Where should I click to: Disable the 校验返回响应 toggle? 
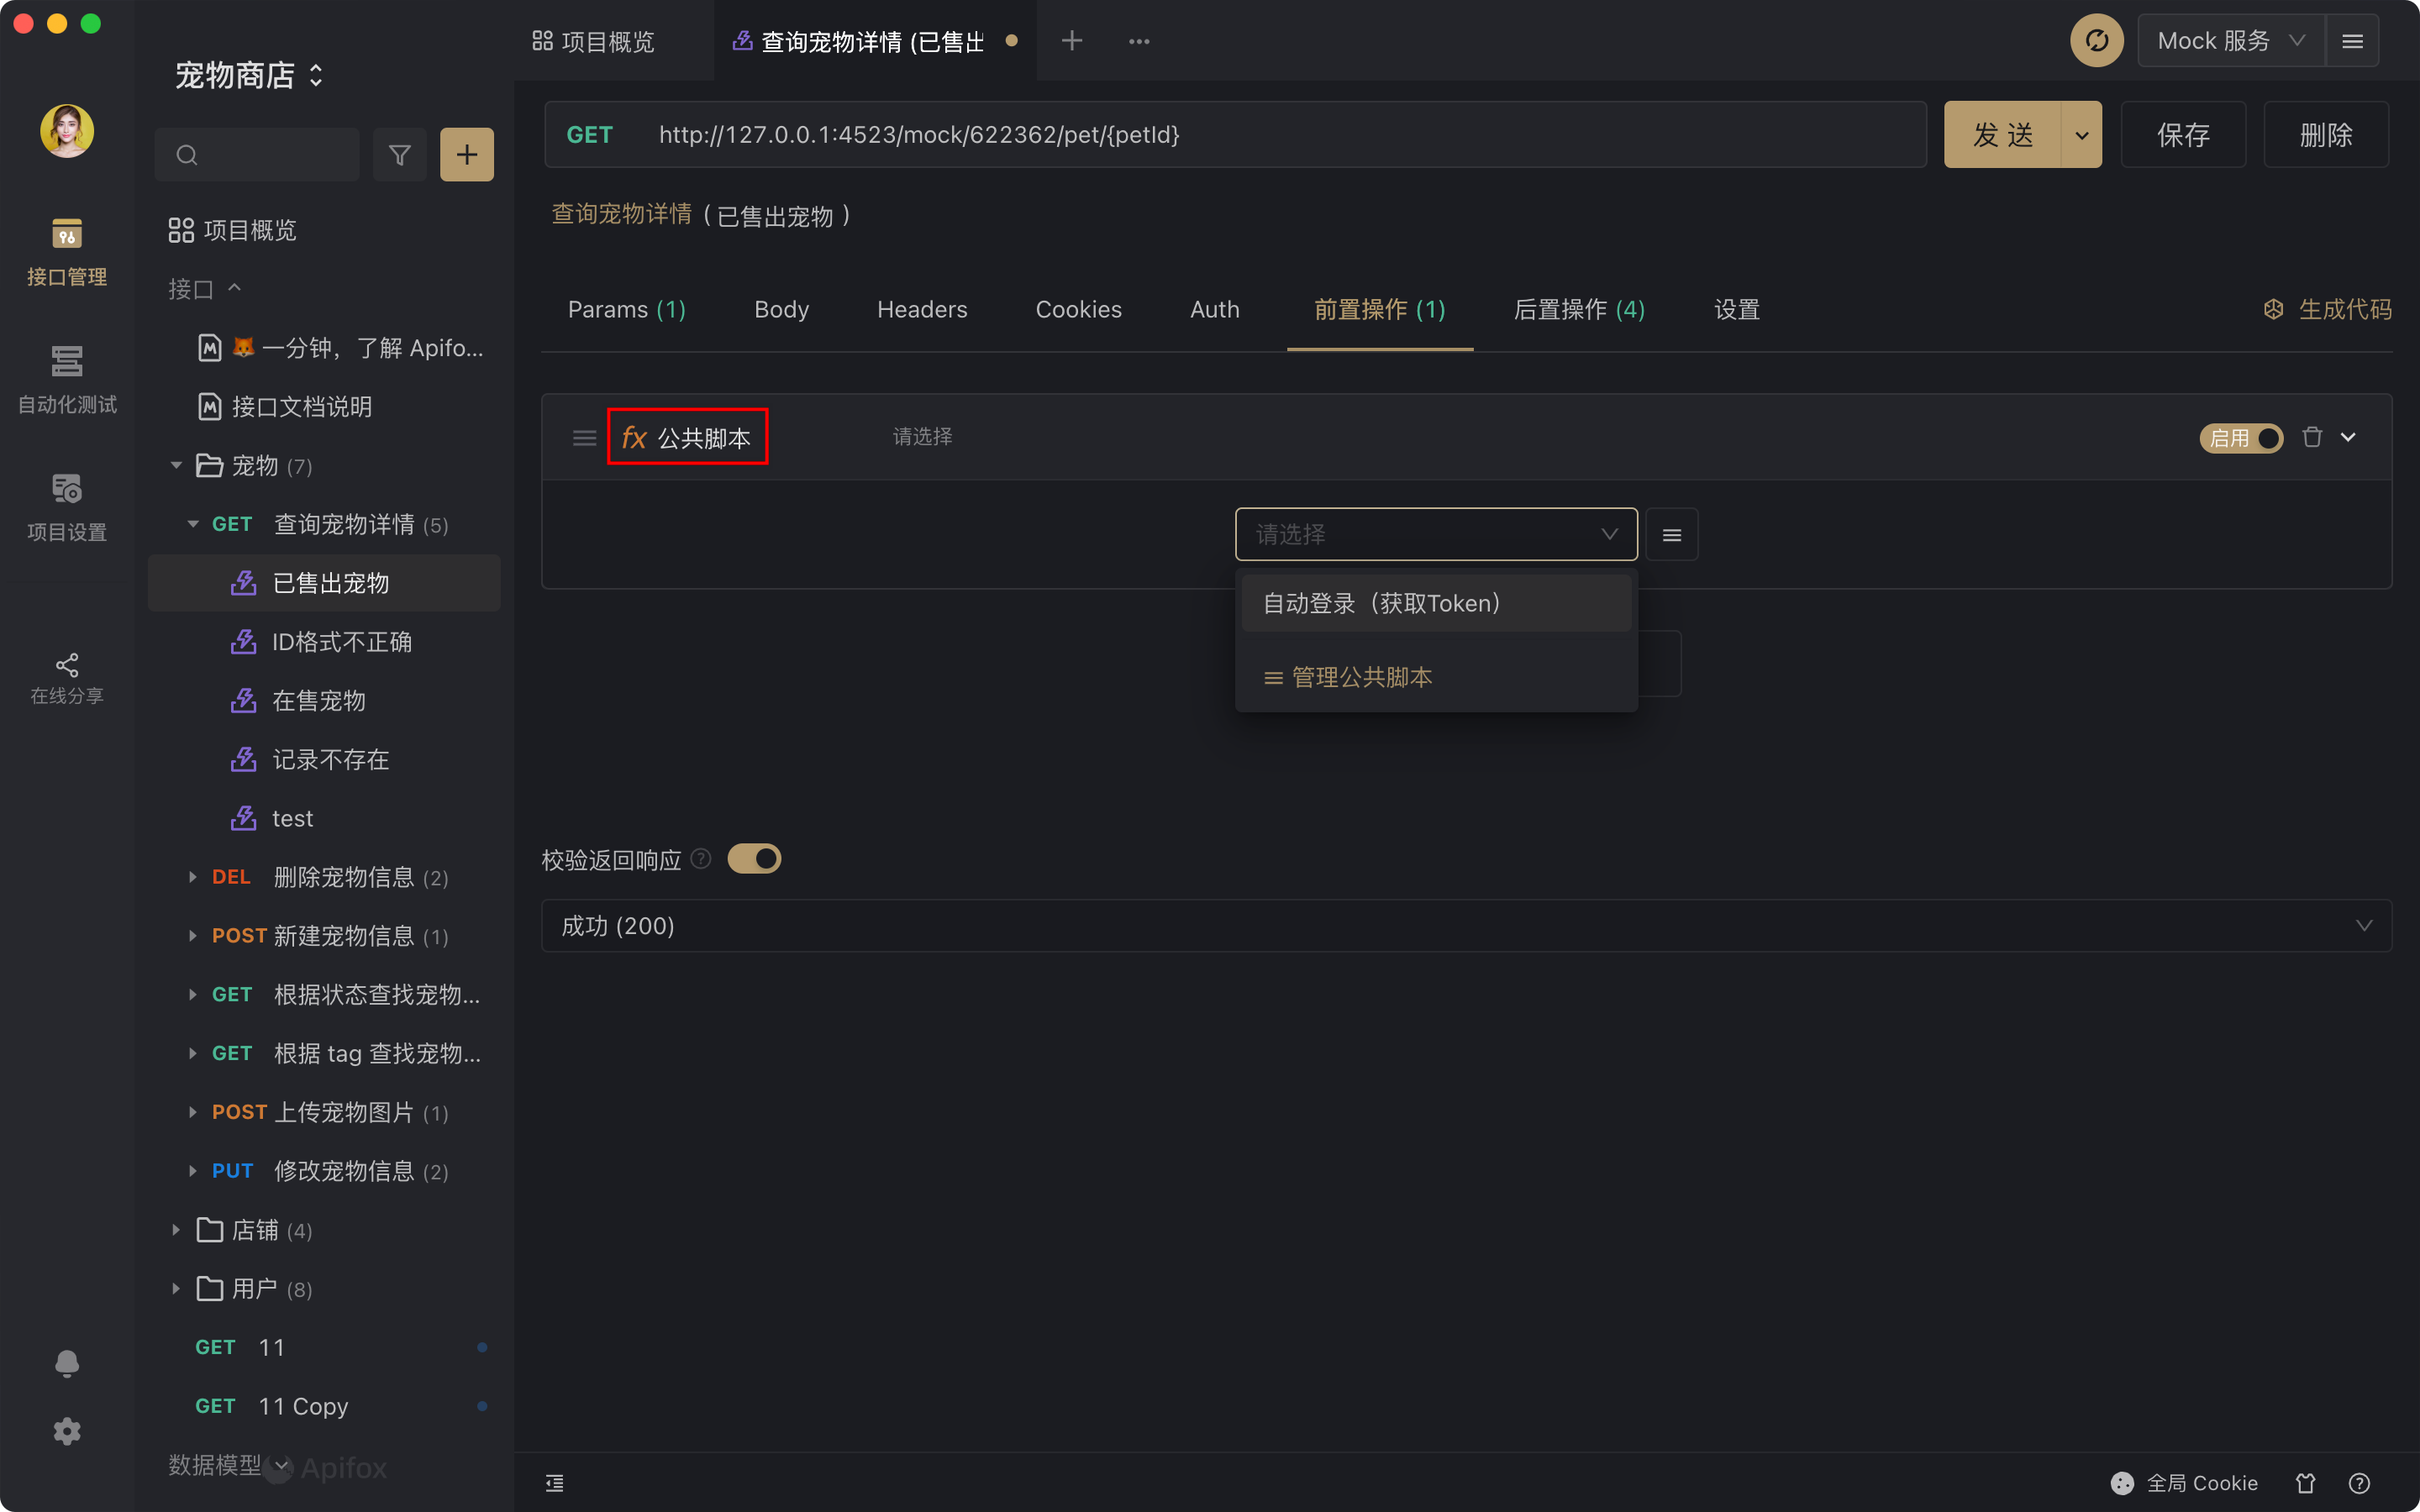click(754, 859)
